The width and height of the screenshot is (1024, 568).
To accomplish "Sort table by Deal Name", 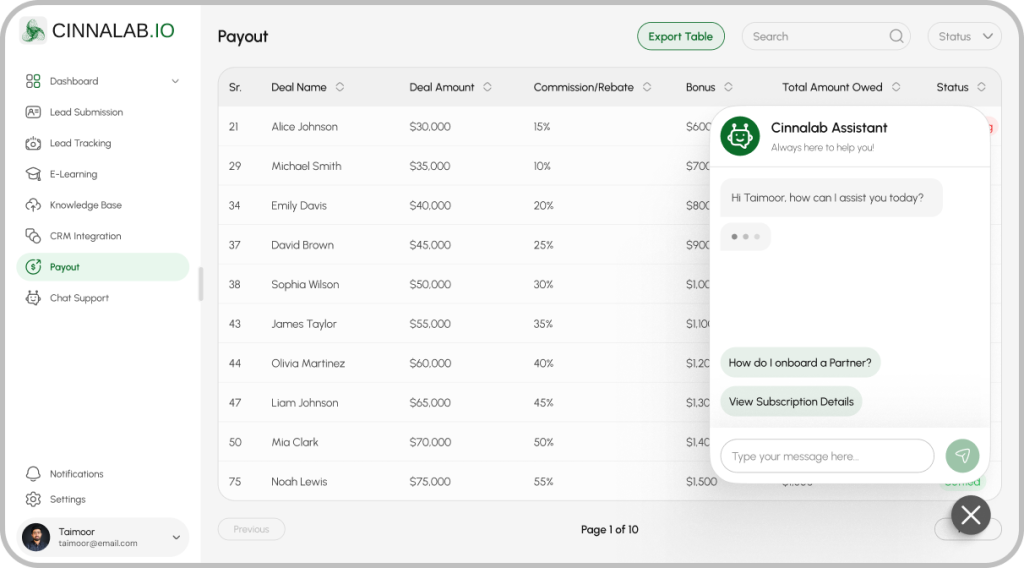I will pos(340,87).
